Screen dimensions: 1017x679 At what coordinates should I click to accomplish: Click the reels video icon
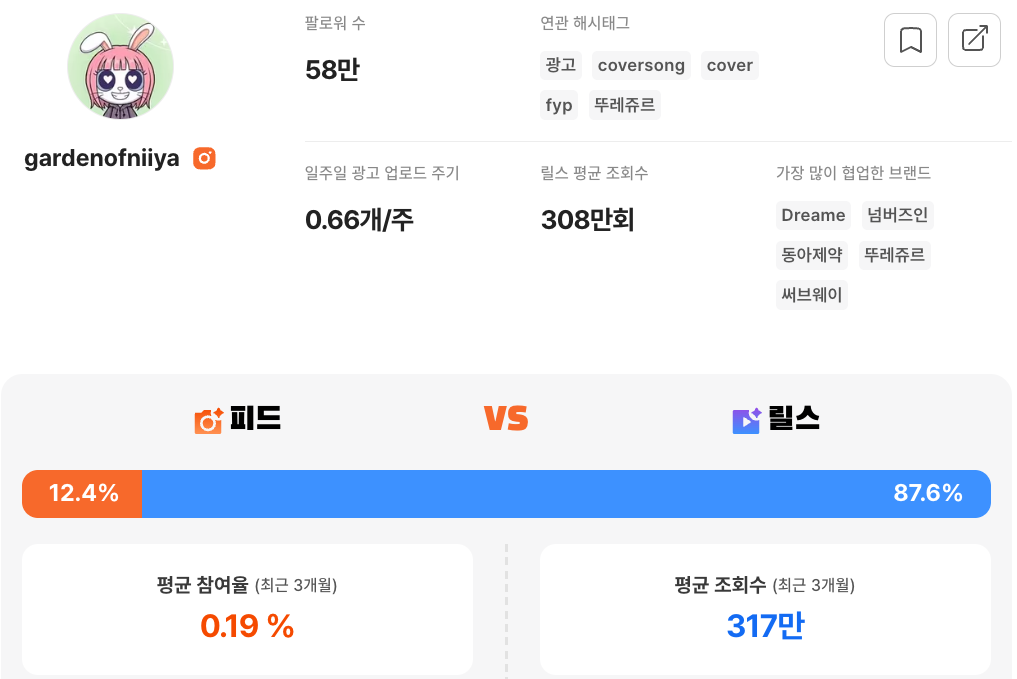[747, 421]
